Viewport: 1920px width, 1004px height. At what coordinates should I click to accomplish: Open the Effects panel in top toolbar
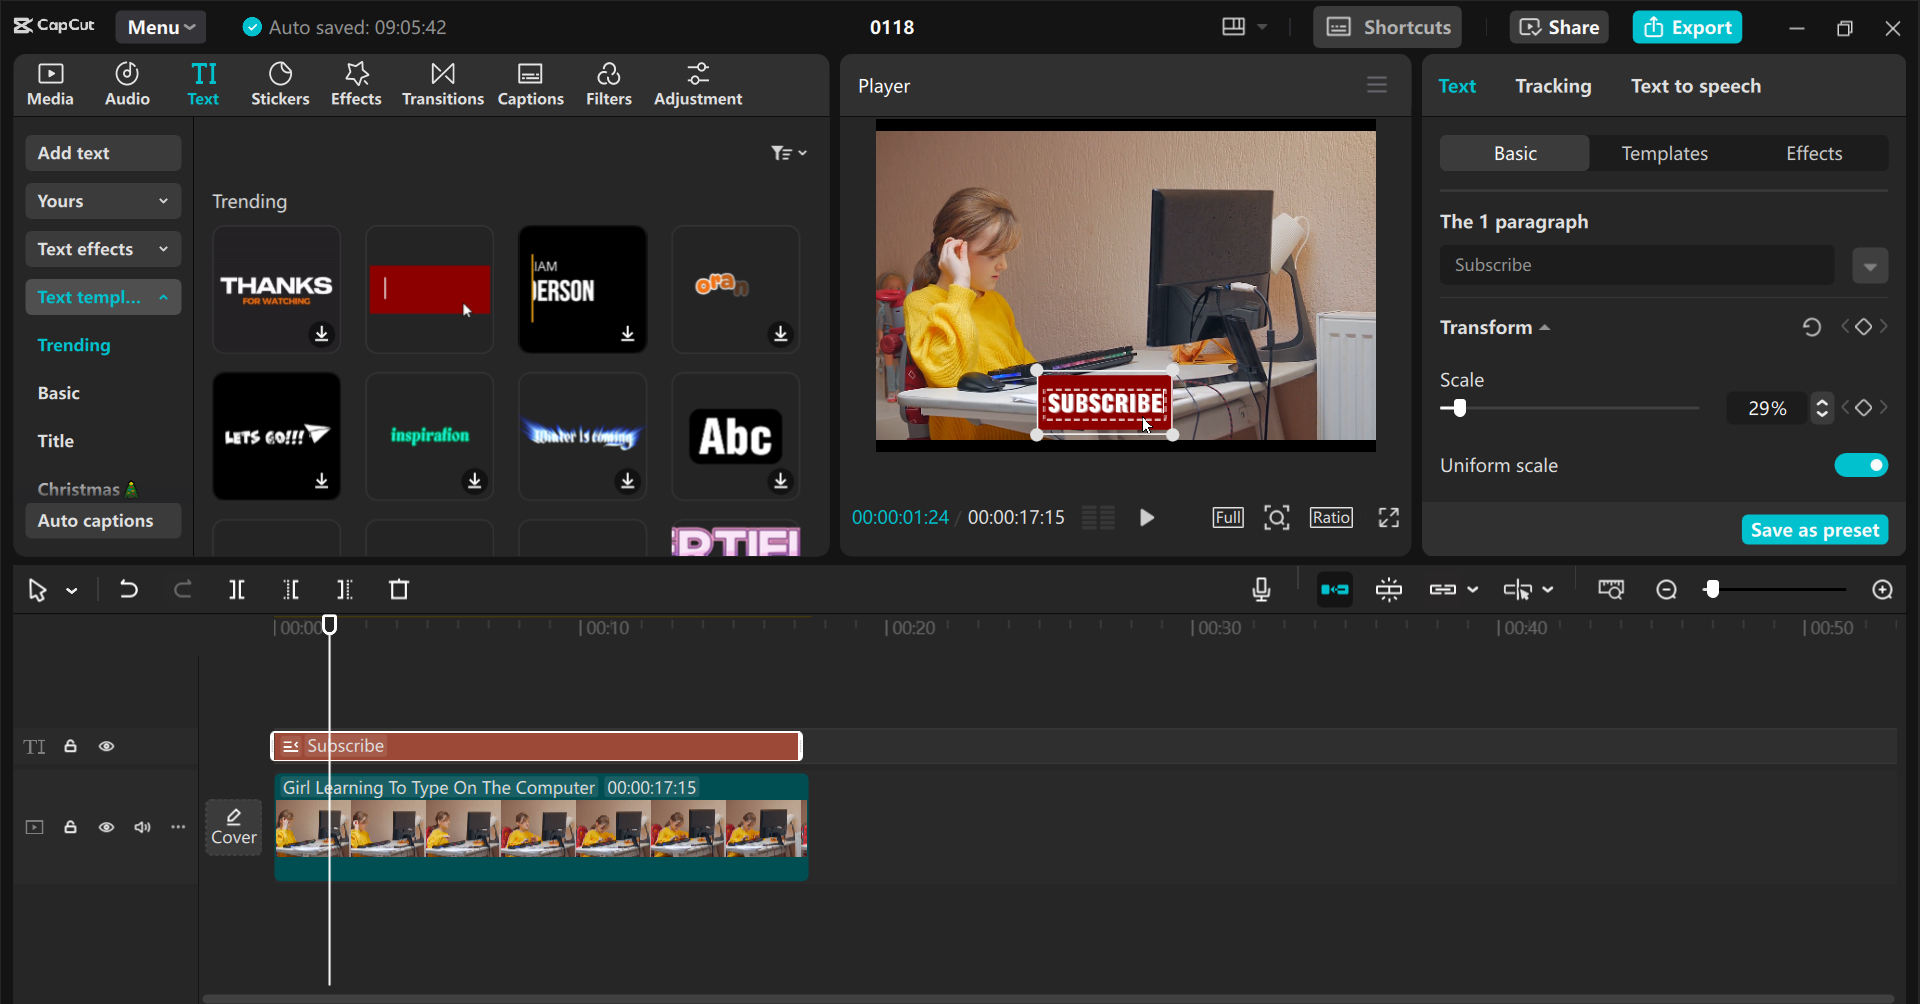pos(356,85)
